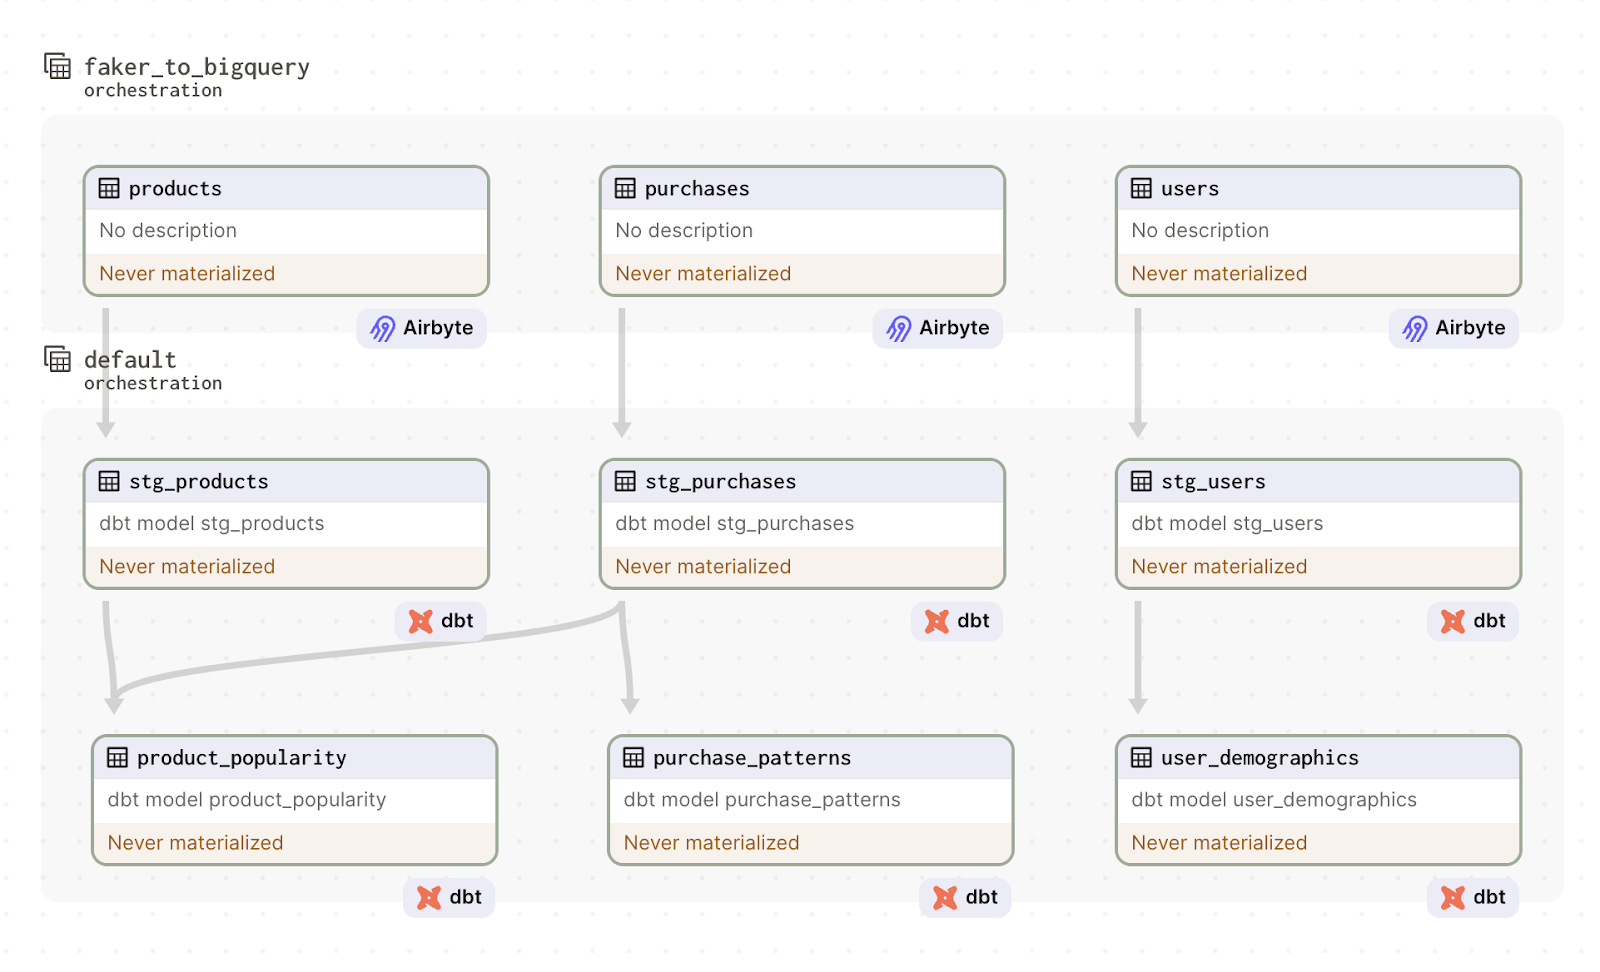The image size is (1600, 972).
Task: Click the orchestration icon beside default
Action: tap(57, 358)
